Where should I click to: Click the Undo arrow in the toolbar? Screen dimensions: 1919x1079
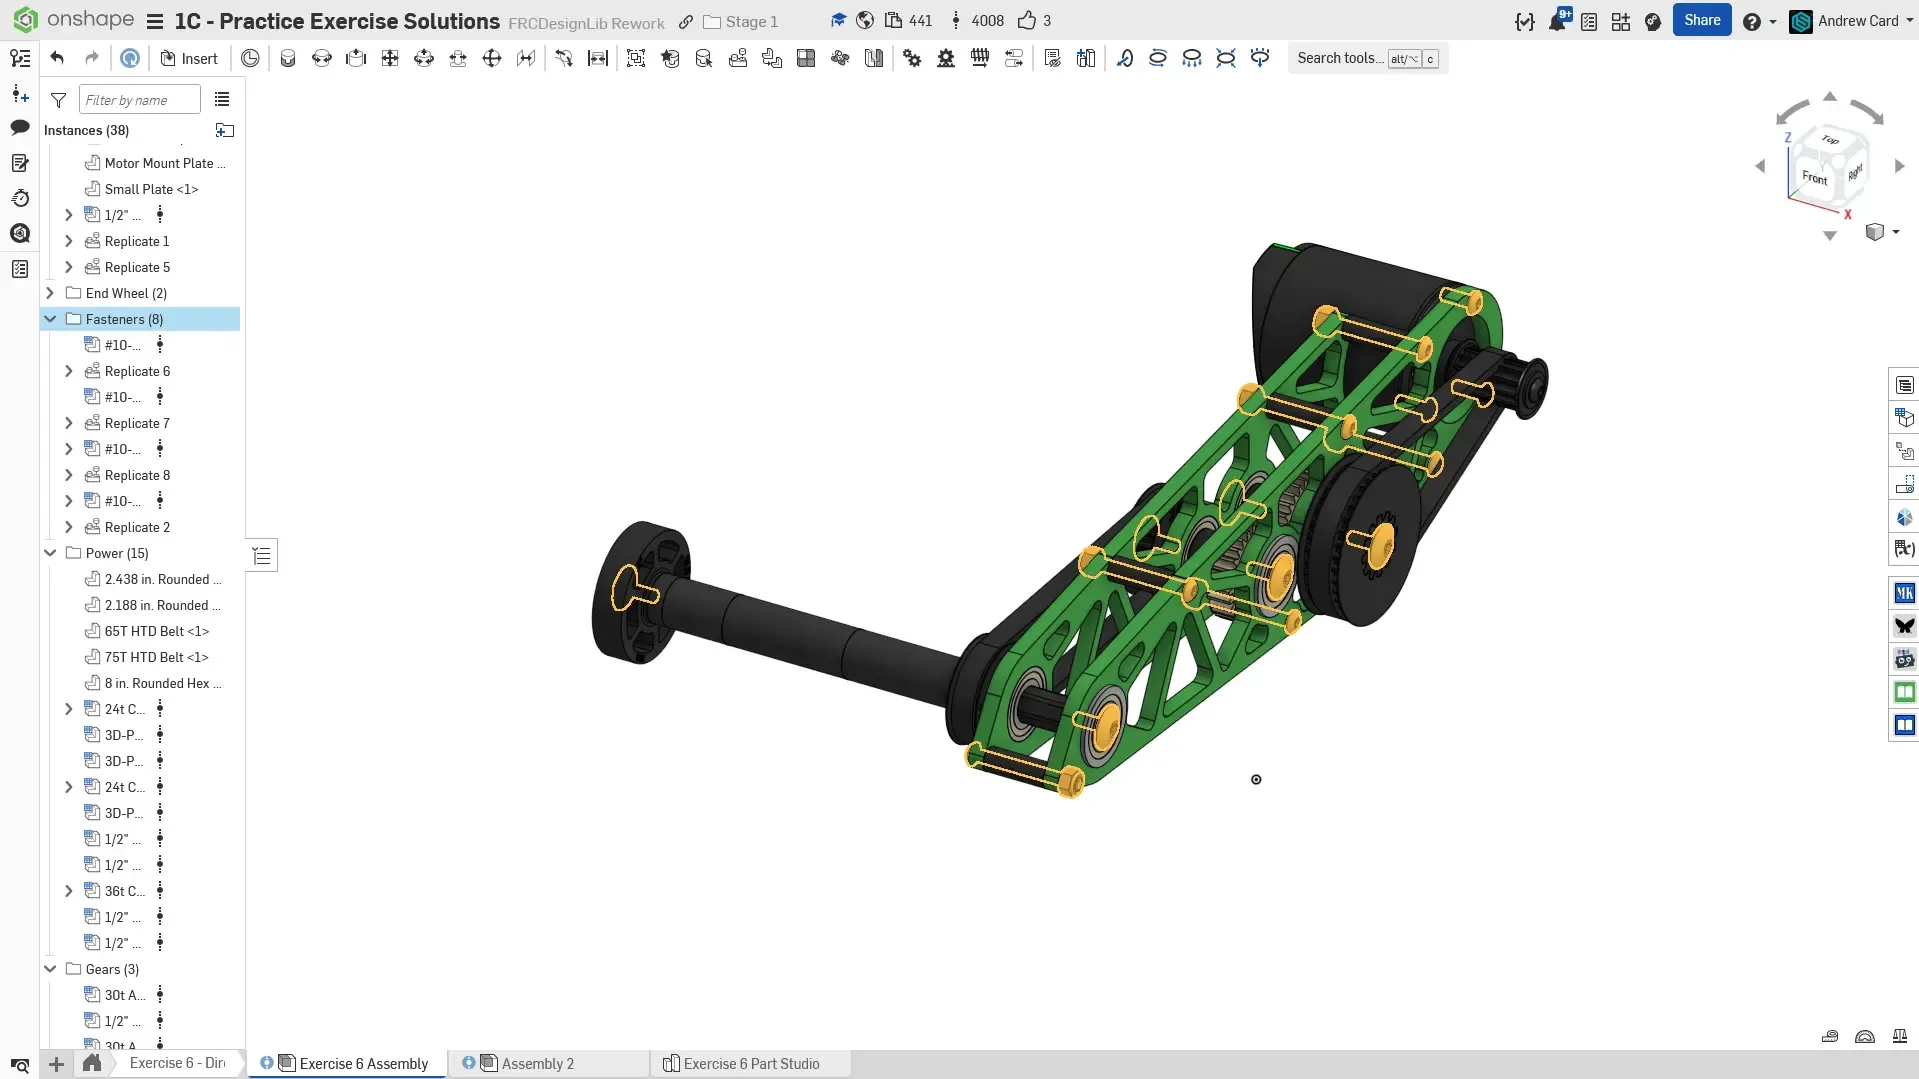[x=57, y=58]
